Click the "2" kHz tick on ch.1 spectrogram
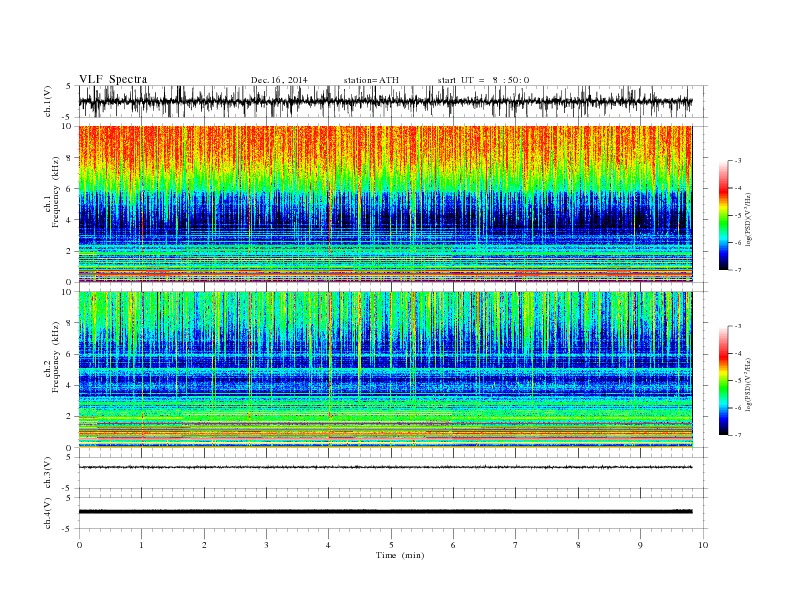The width and height of the screenshot is (792, 612). [x=70, y=251]
